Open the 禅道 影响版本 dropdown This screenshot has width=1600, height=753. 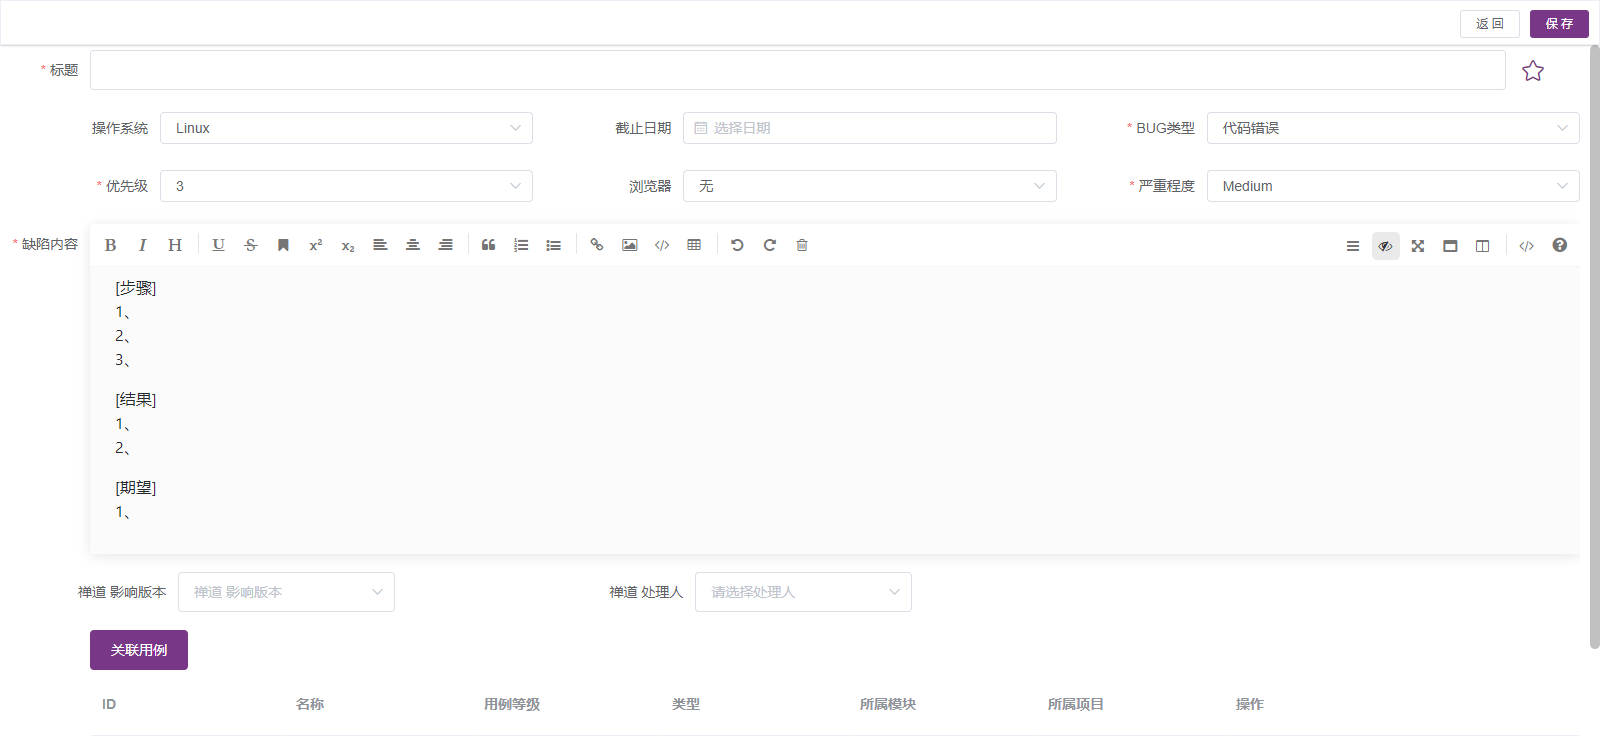tap(286, 592)
